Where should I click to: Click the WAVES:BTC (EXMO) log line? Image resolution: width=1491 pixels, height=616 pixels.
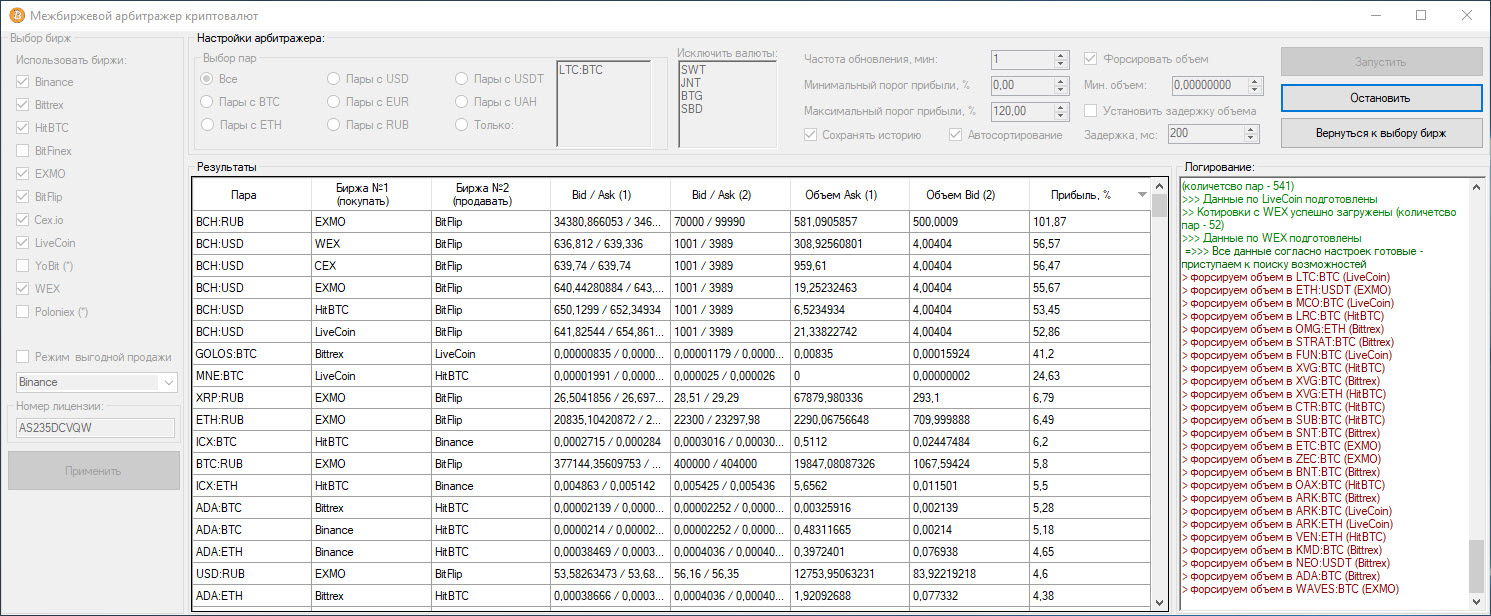click(1290, 589)
